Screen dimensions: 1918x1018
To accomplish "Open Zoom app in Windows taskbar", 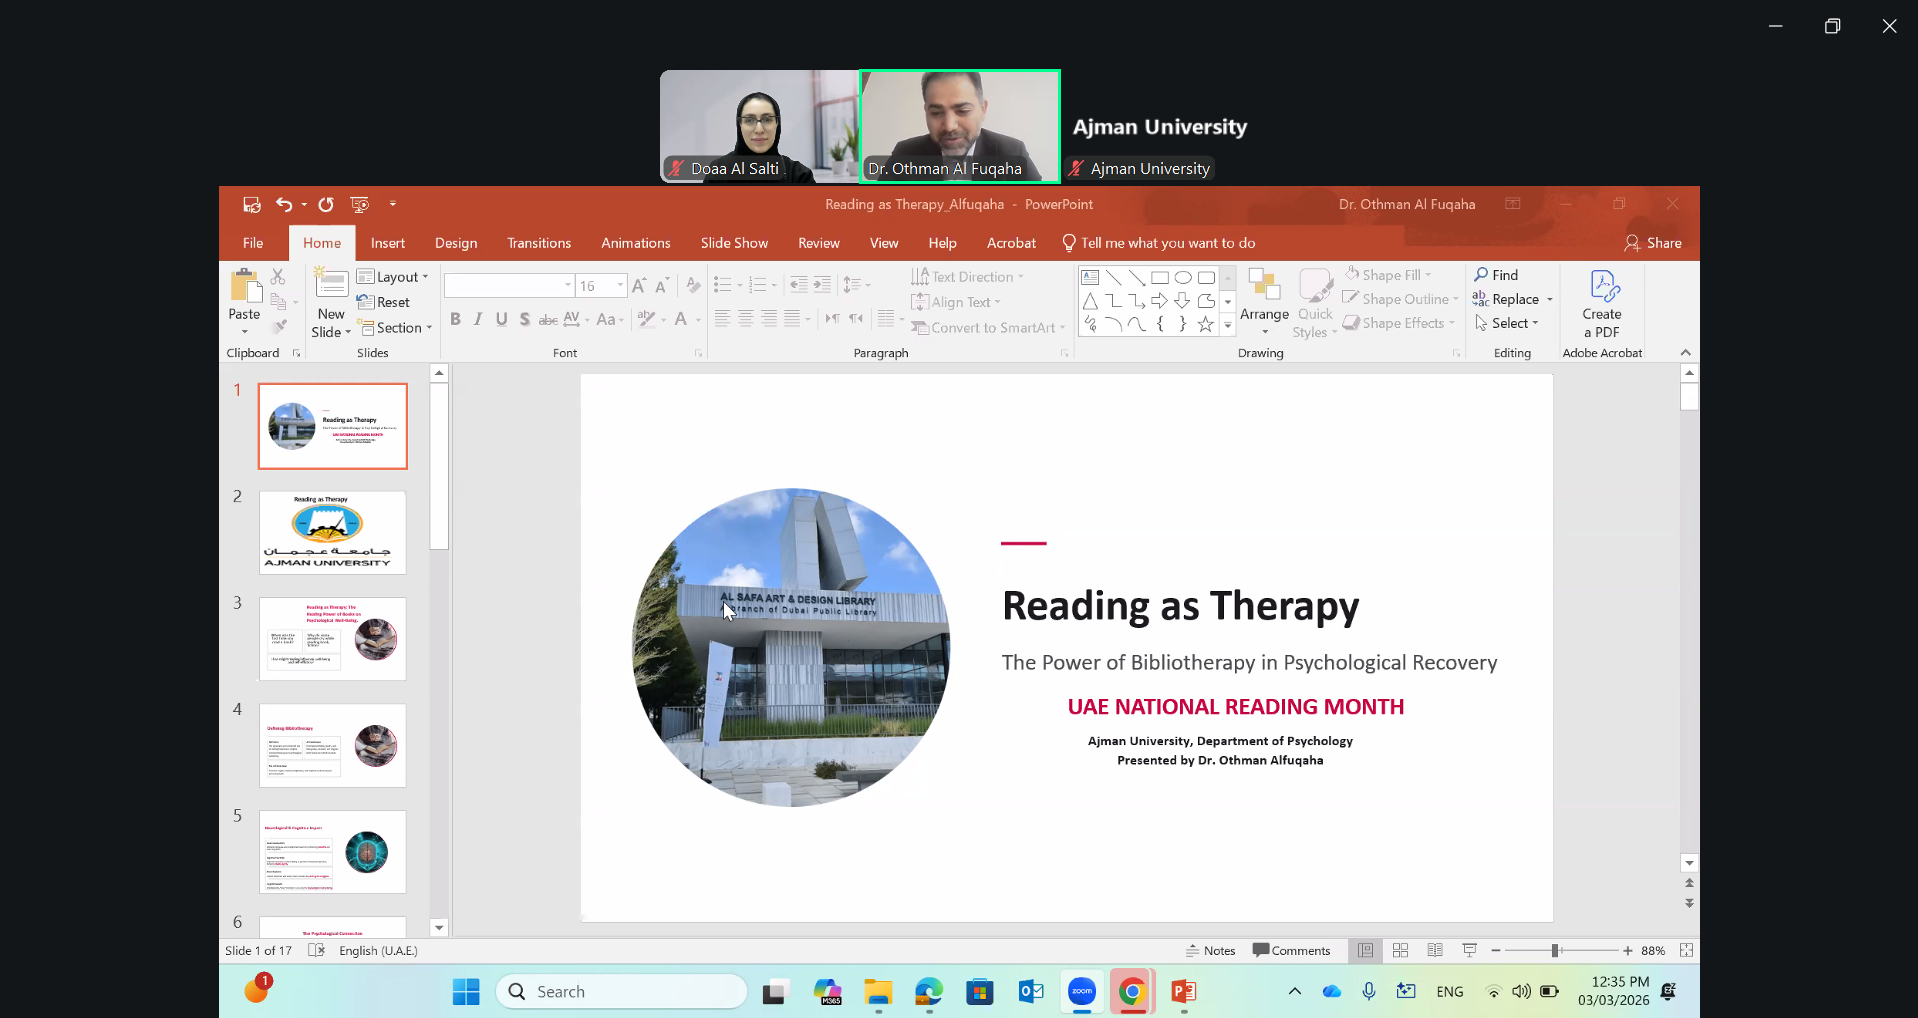I will tap(1082, 991).
